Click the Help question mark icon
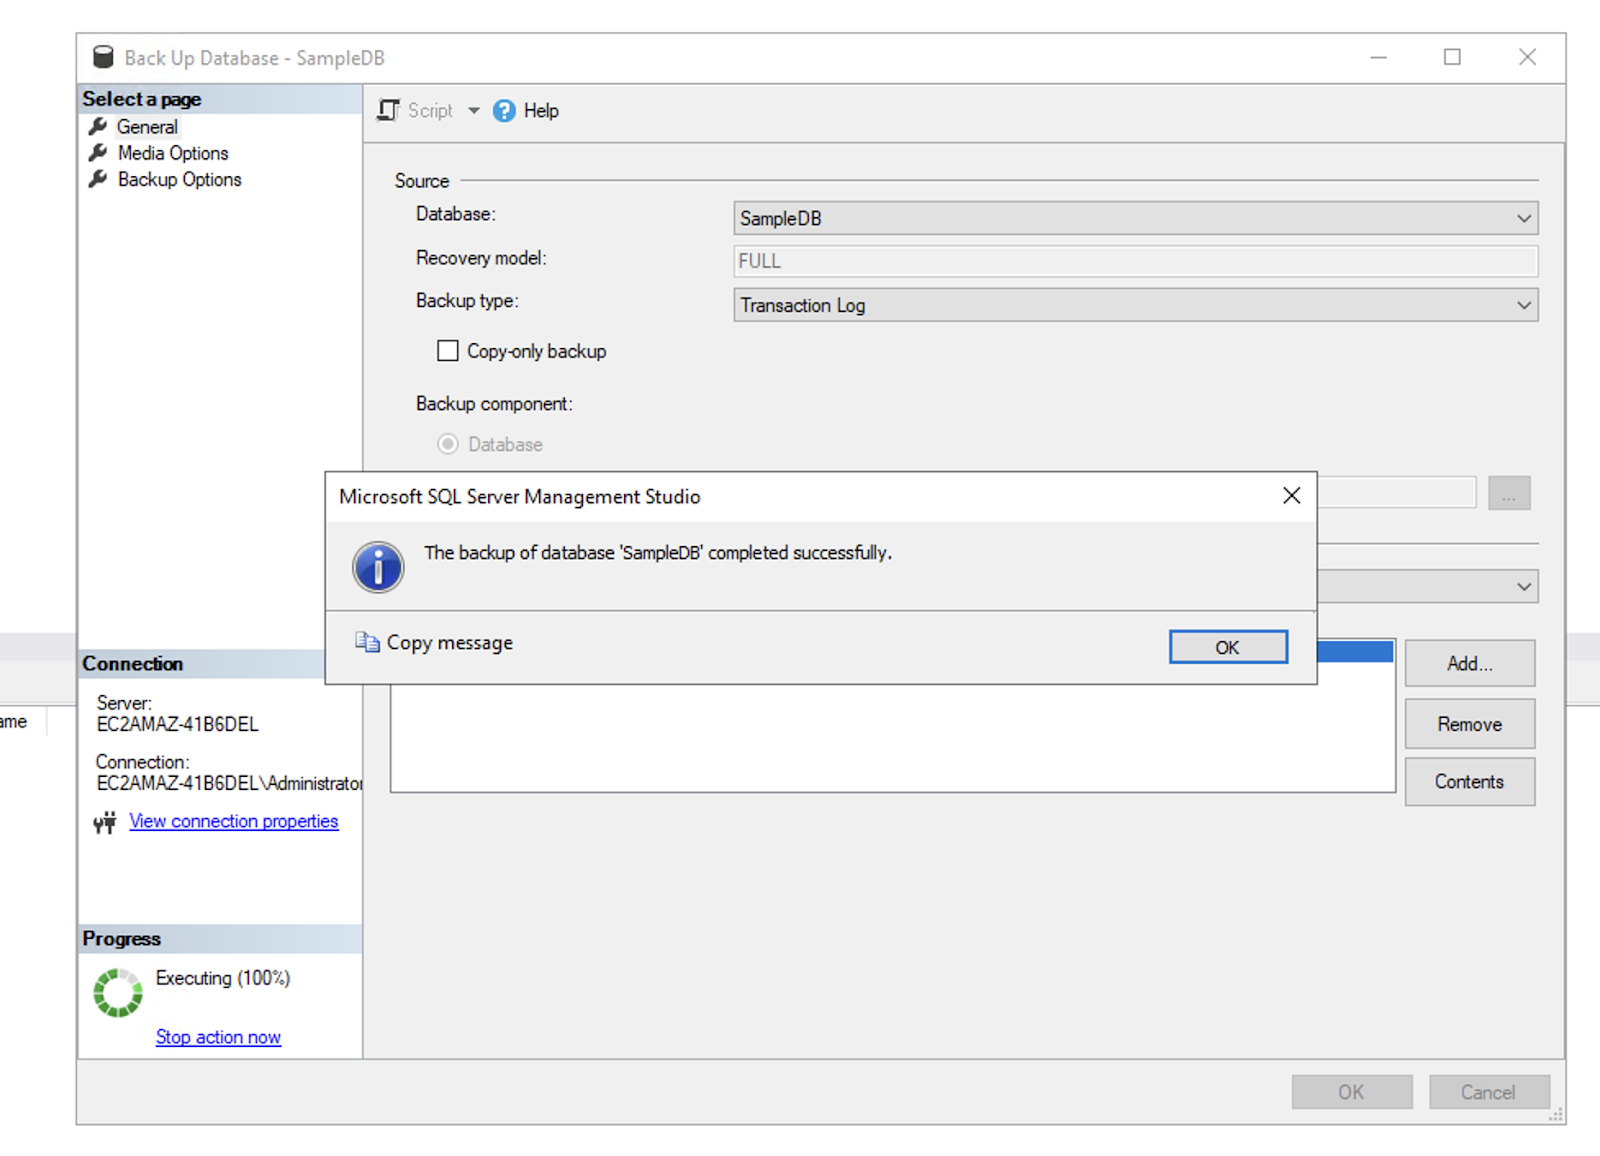This screenshot has height=1156, width=1600. pos(504,110)
